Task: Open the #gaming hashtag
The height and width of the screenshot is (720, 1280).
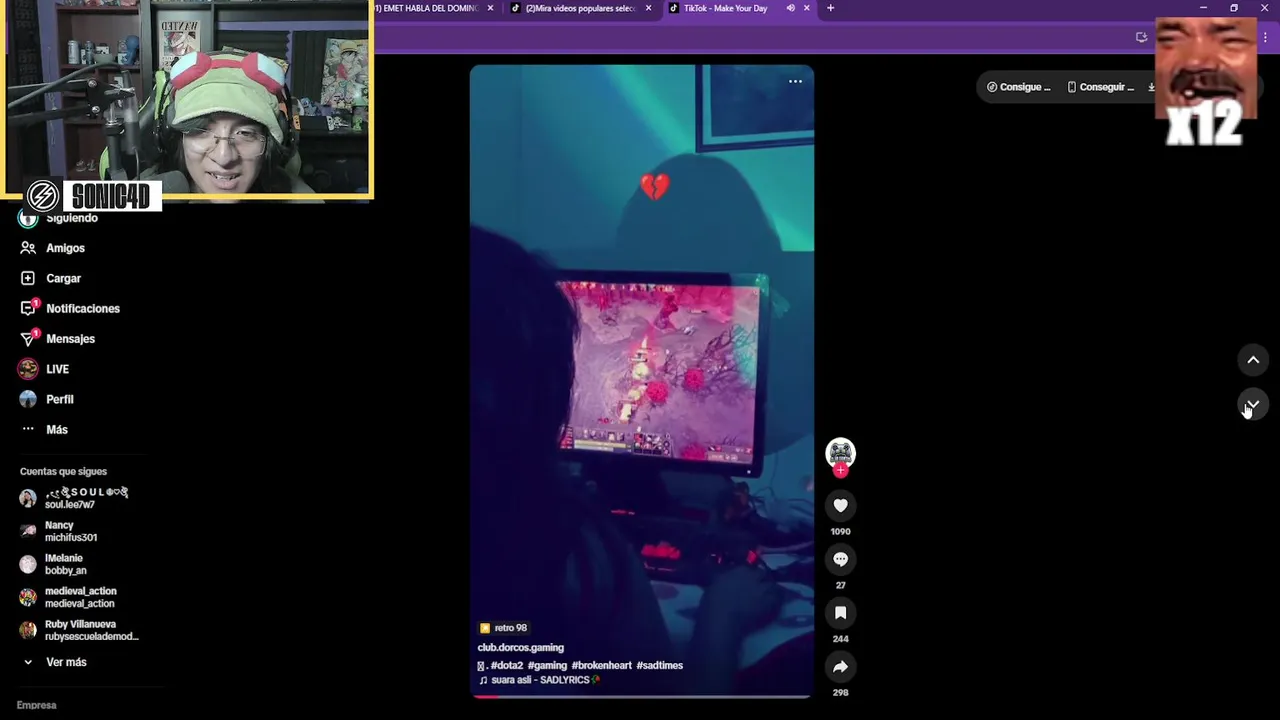Action: (x=547, y=665)
